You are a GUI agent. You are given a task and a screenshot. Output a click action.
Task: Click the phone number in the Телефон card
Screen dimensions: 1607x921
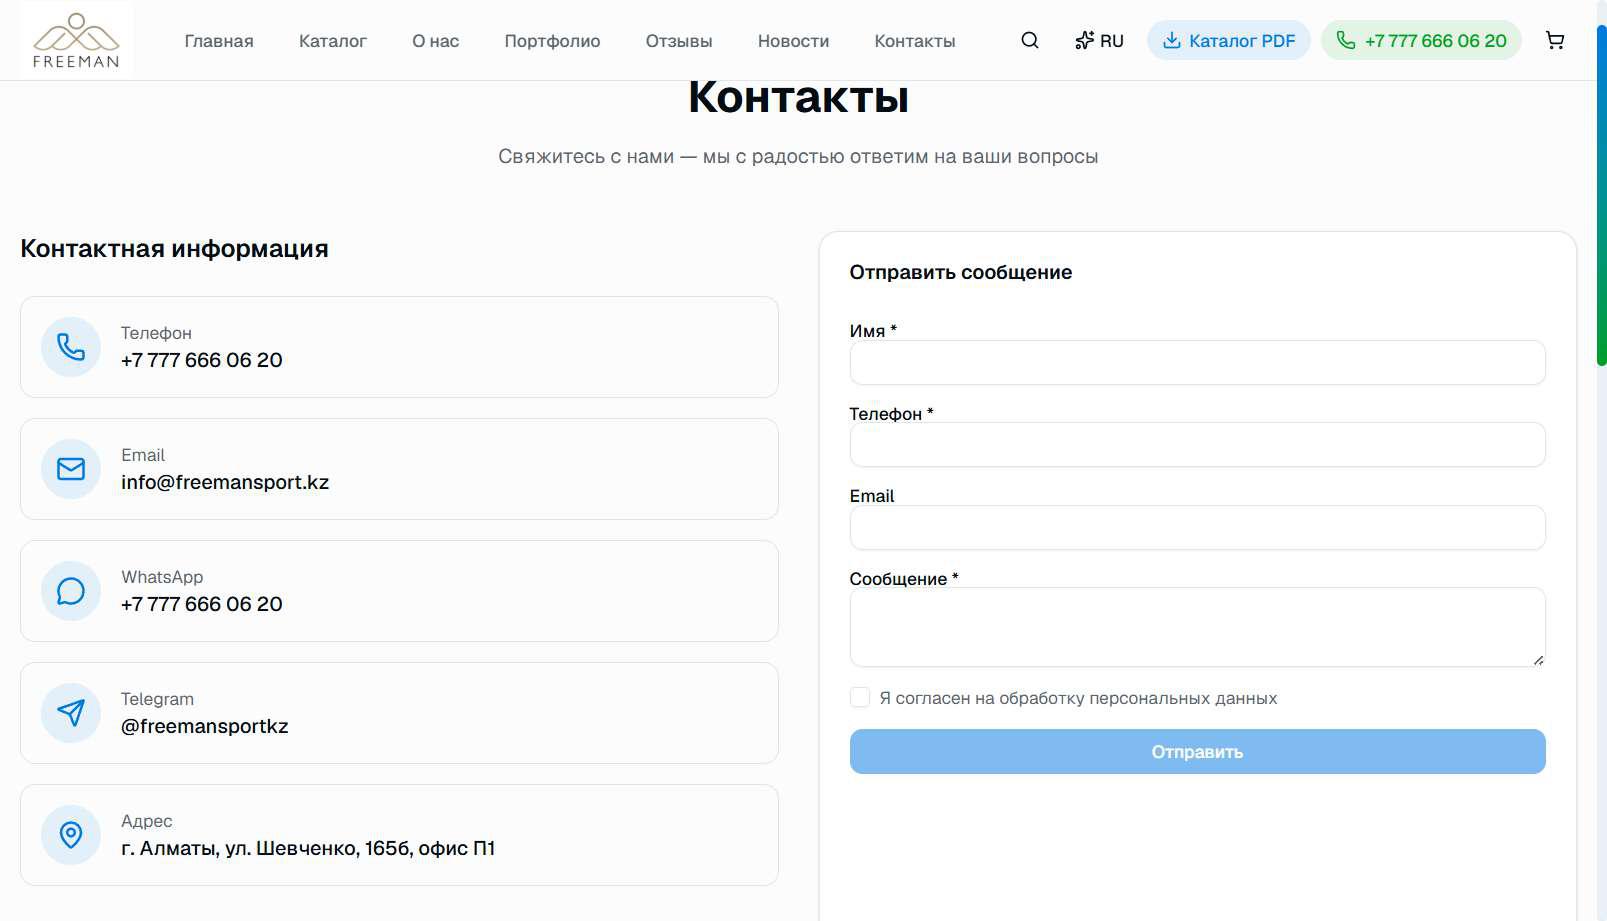click(x=202, y=360)
